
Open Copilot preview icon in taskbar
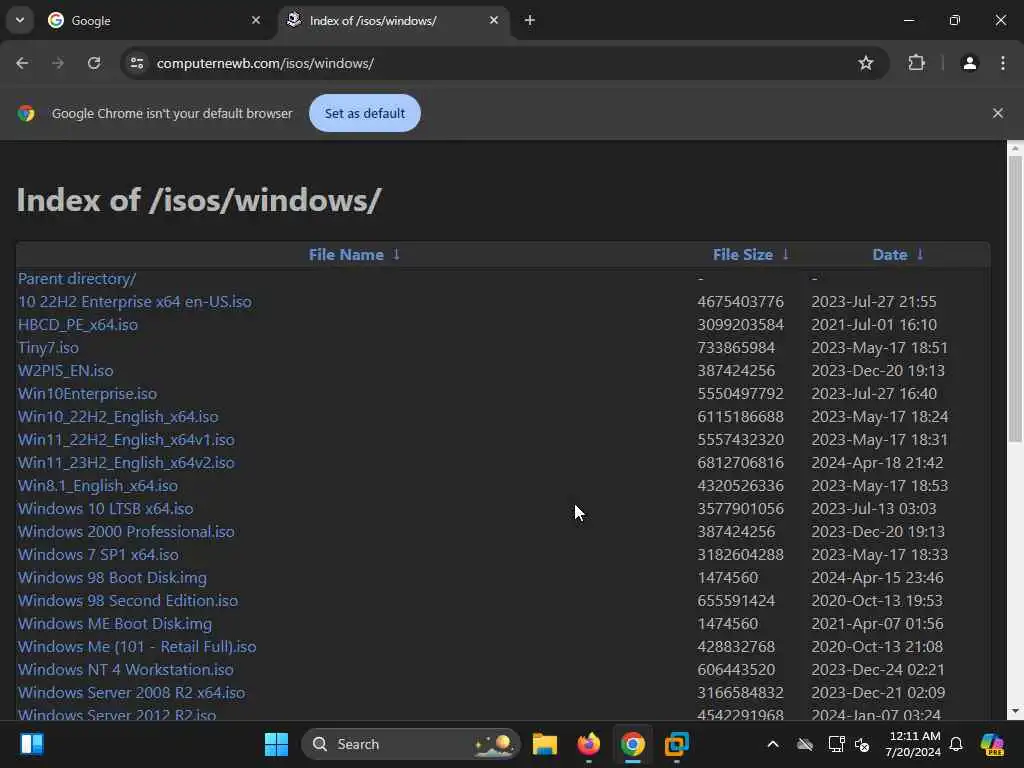[x=992, y=744]
